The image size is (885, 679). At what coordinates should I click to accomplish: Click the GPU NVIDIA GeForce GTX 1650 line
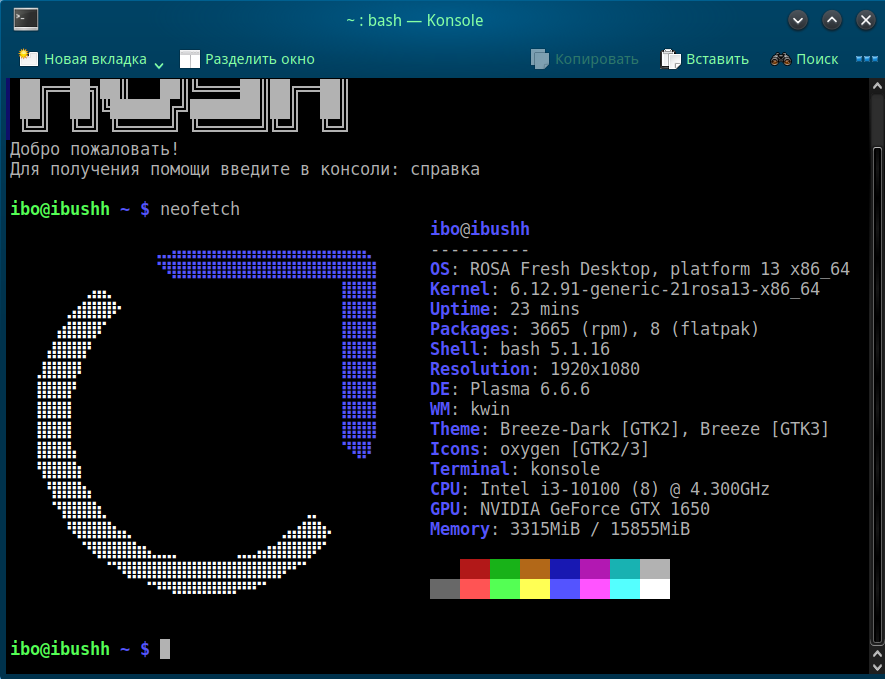tap(569, 509)
